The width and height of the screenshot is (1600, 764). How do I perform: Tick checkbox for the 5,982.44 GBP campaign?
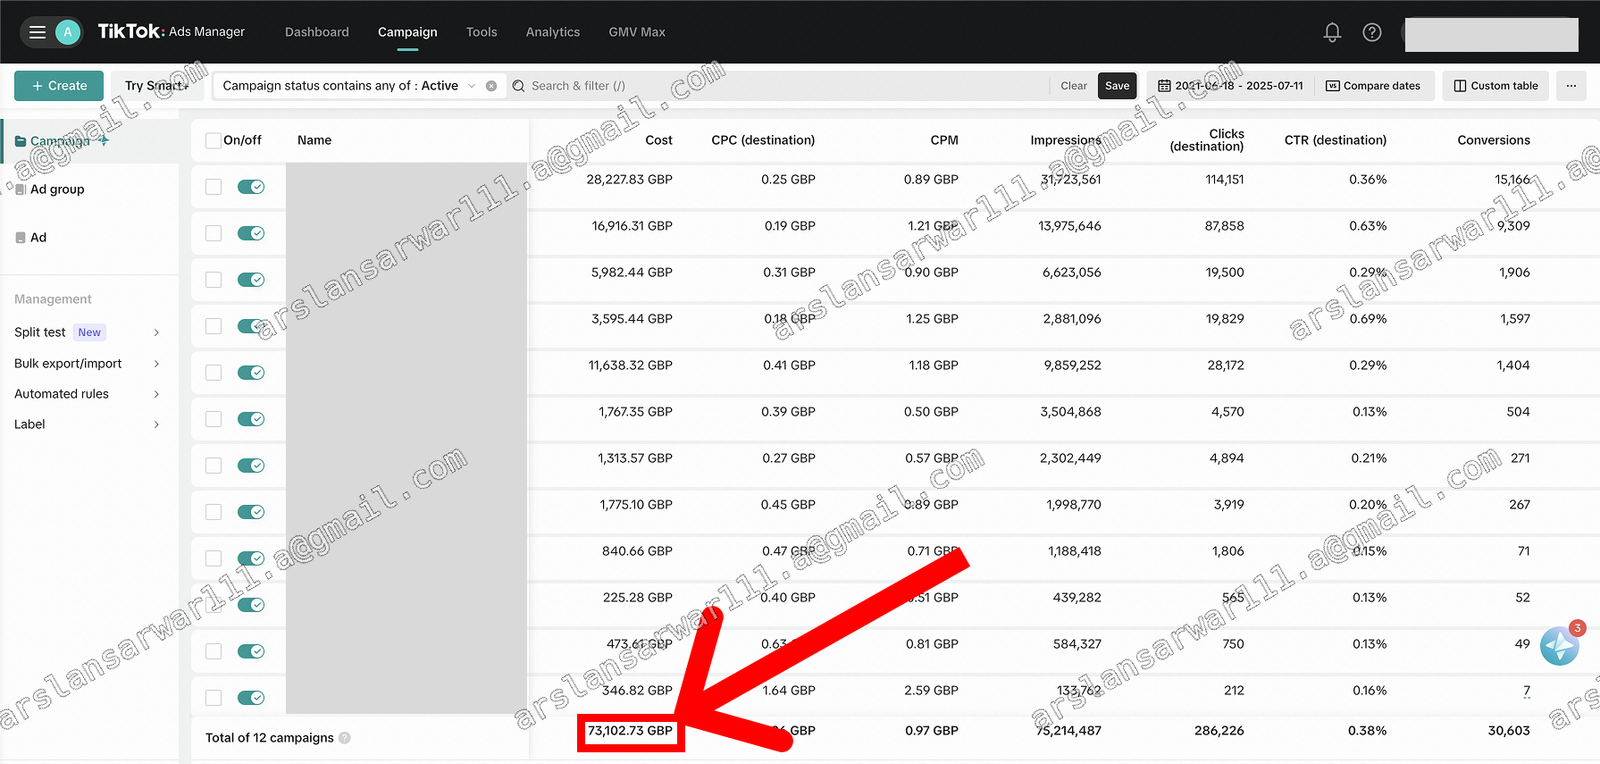click(213, 280)
